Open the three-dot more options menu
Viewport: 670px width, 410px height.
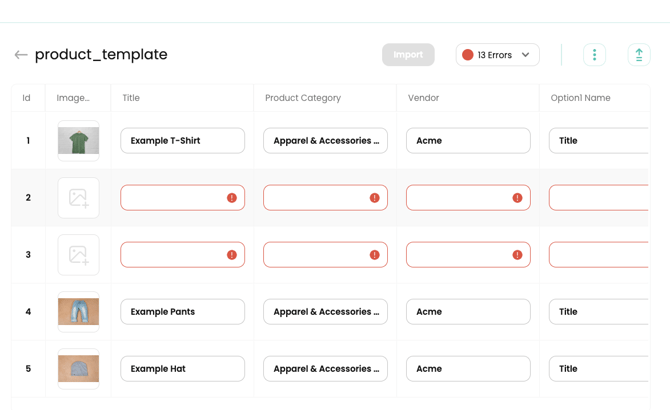click(594, 55)
